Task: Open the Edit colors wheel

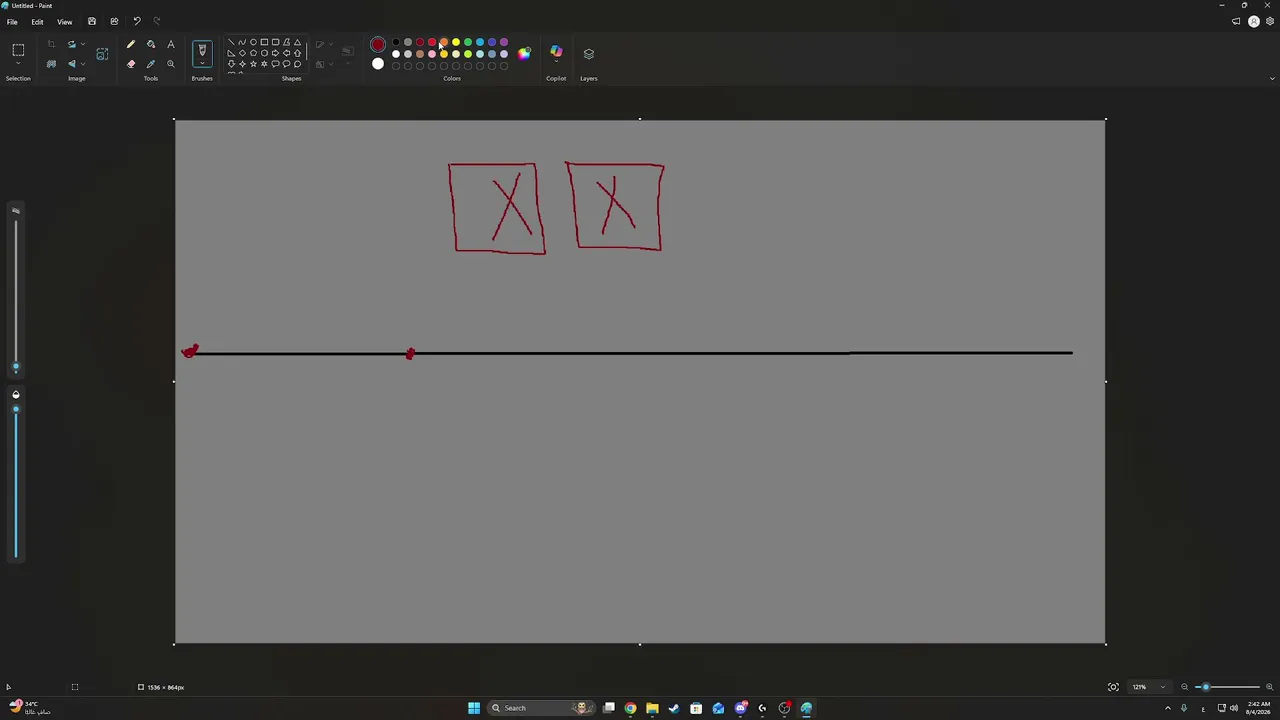Action: click(524, 54)
